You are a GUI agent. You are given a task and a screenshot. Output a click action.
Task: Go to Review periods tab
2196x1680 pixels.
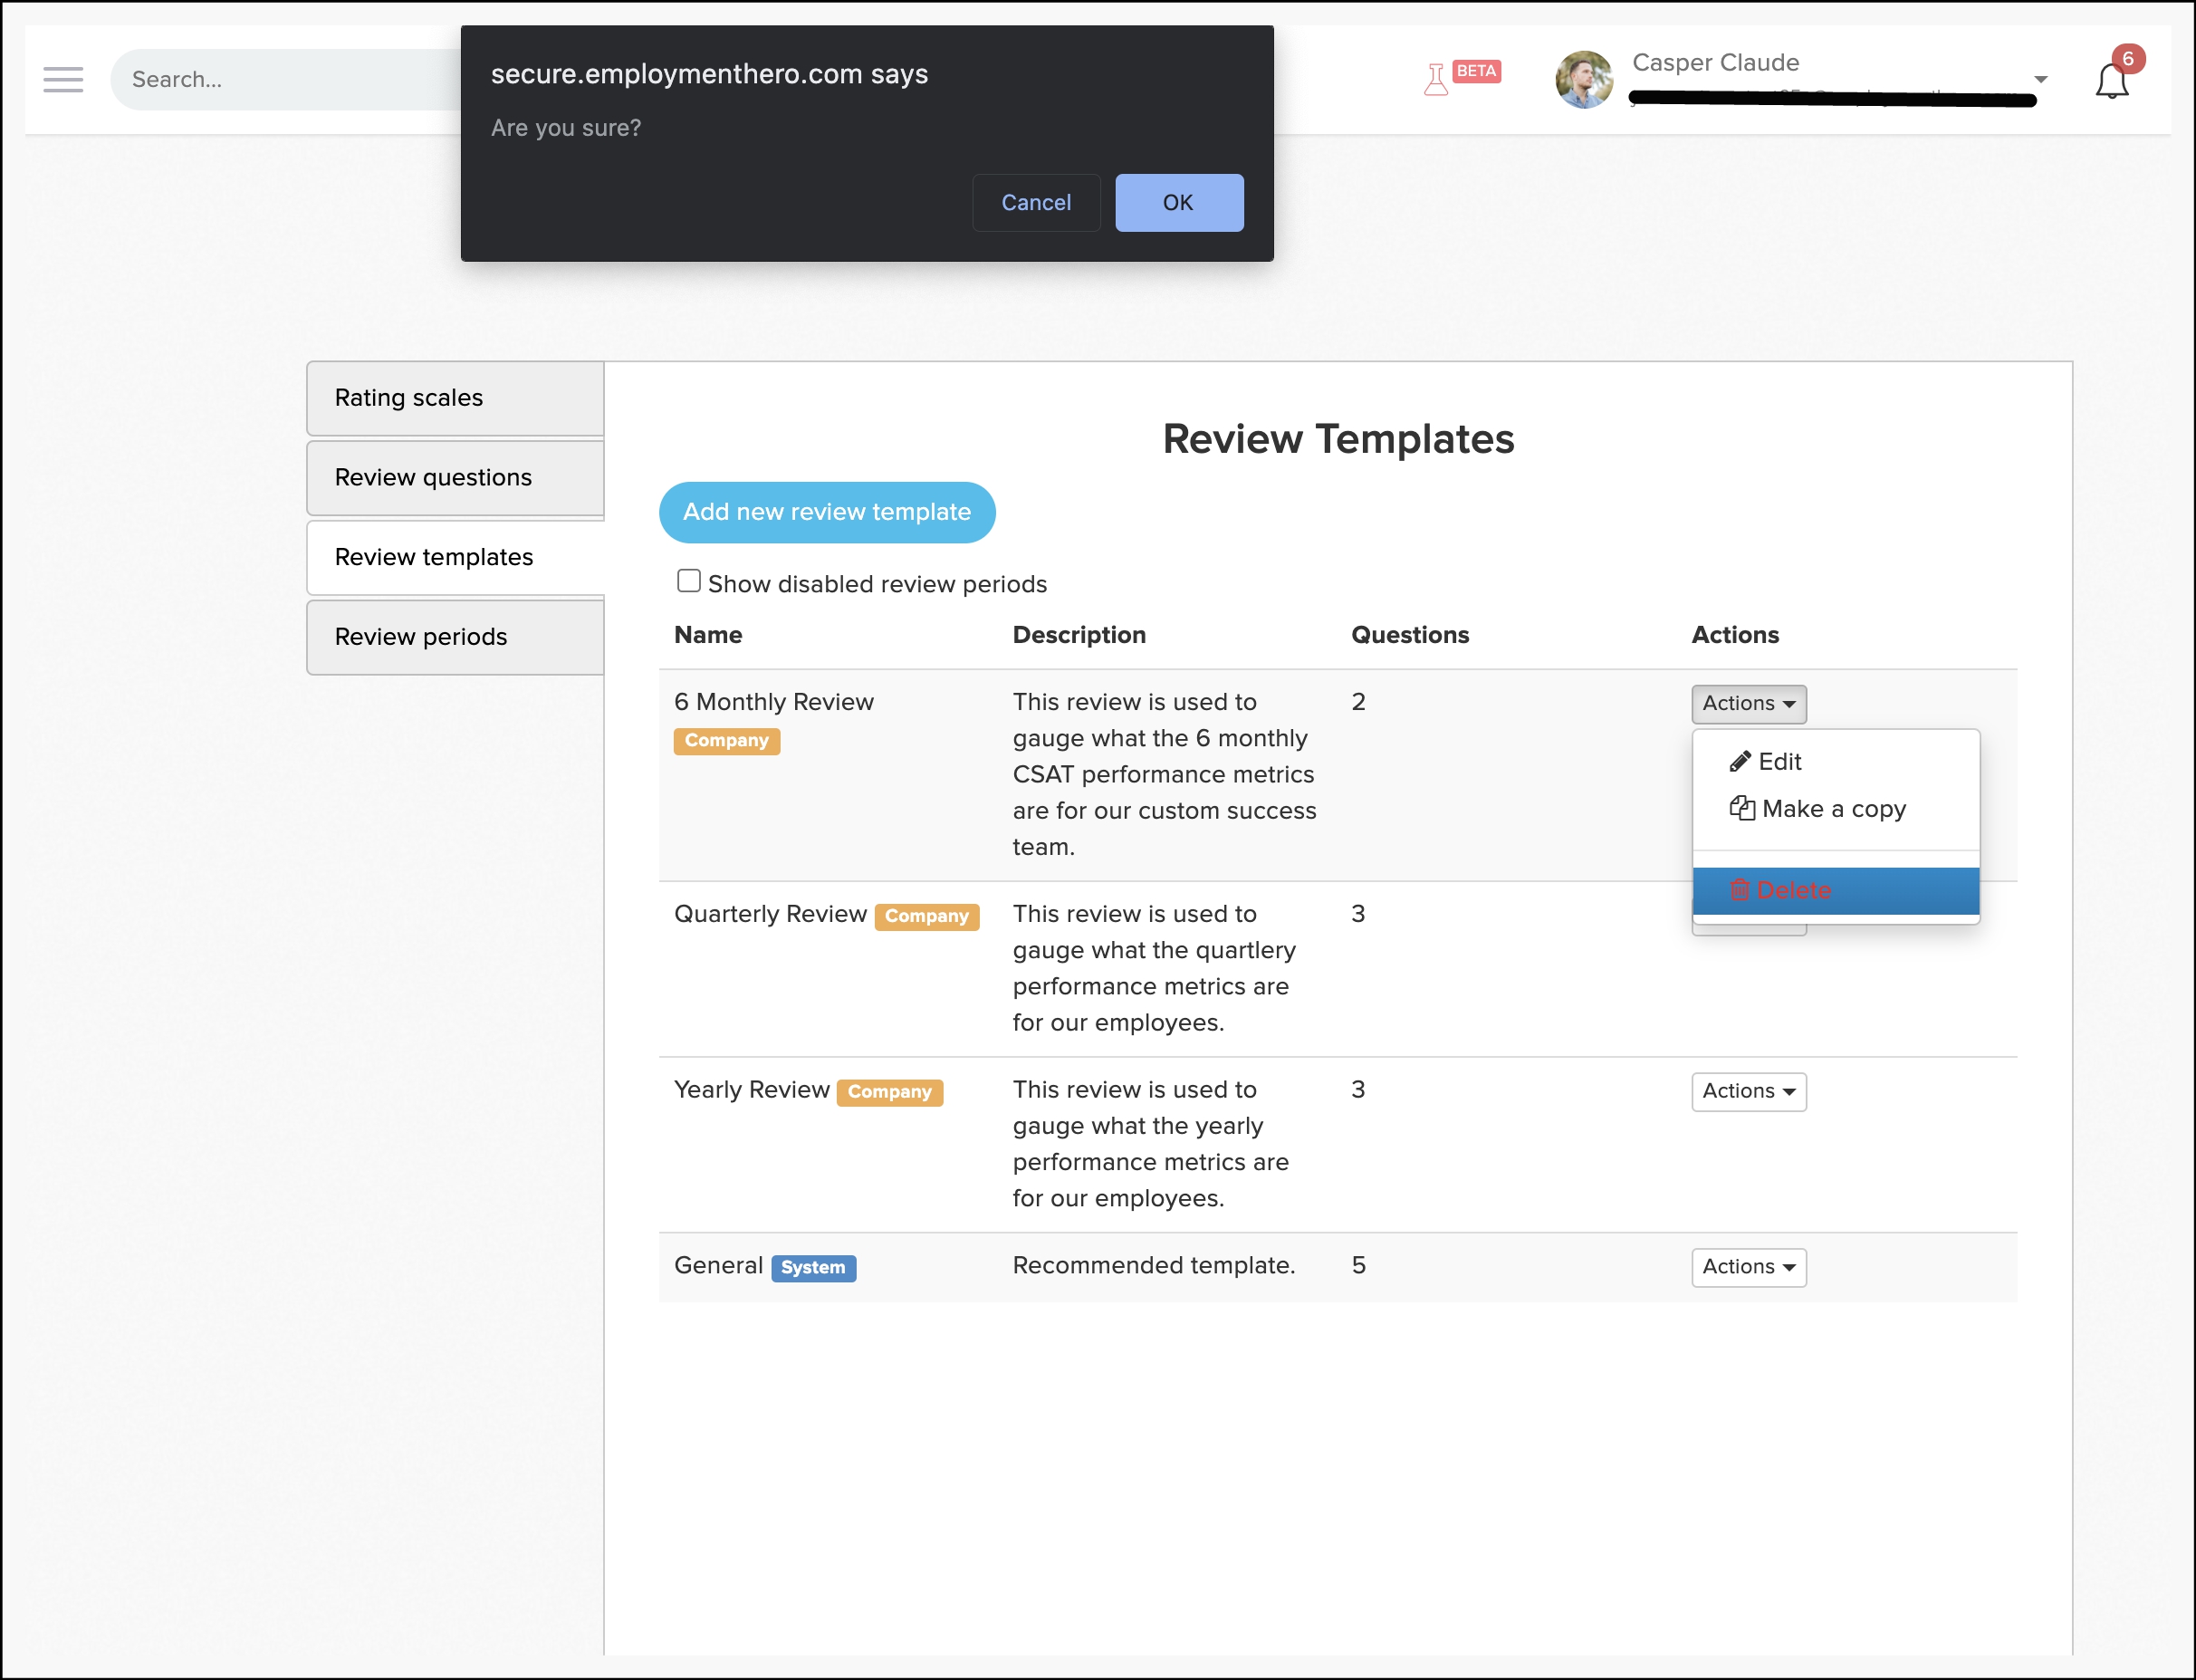[455, 637]
